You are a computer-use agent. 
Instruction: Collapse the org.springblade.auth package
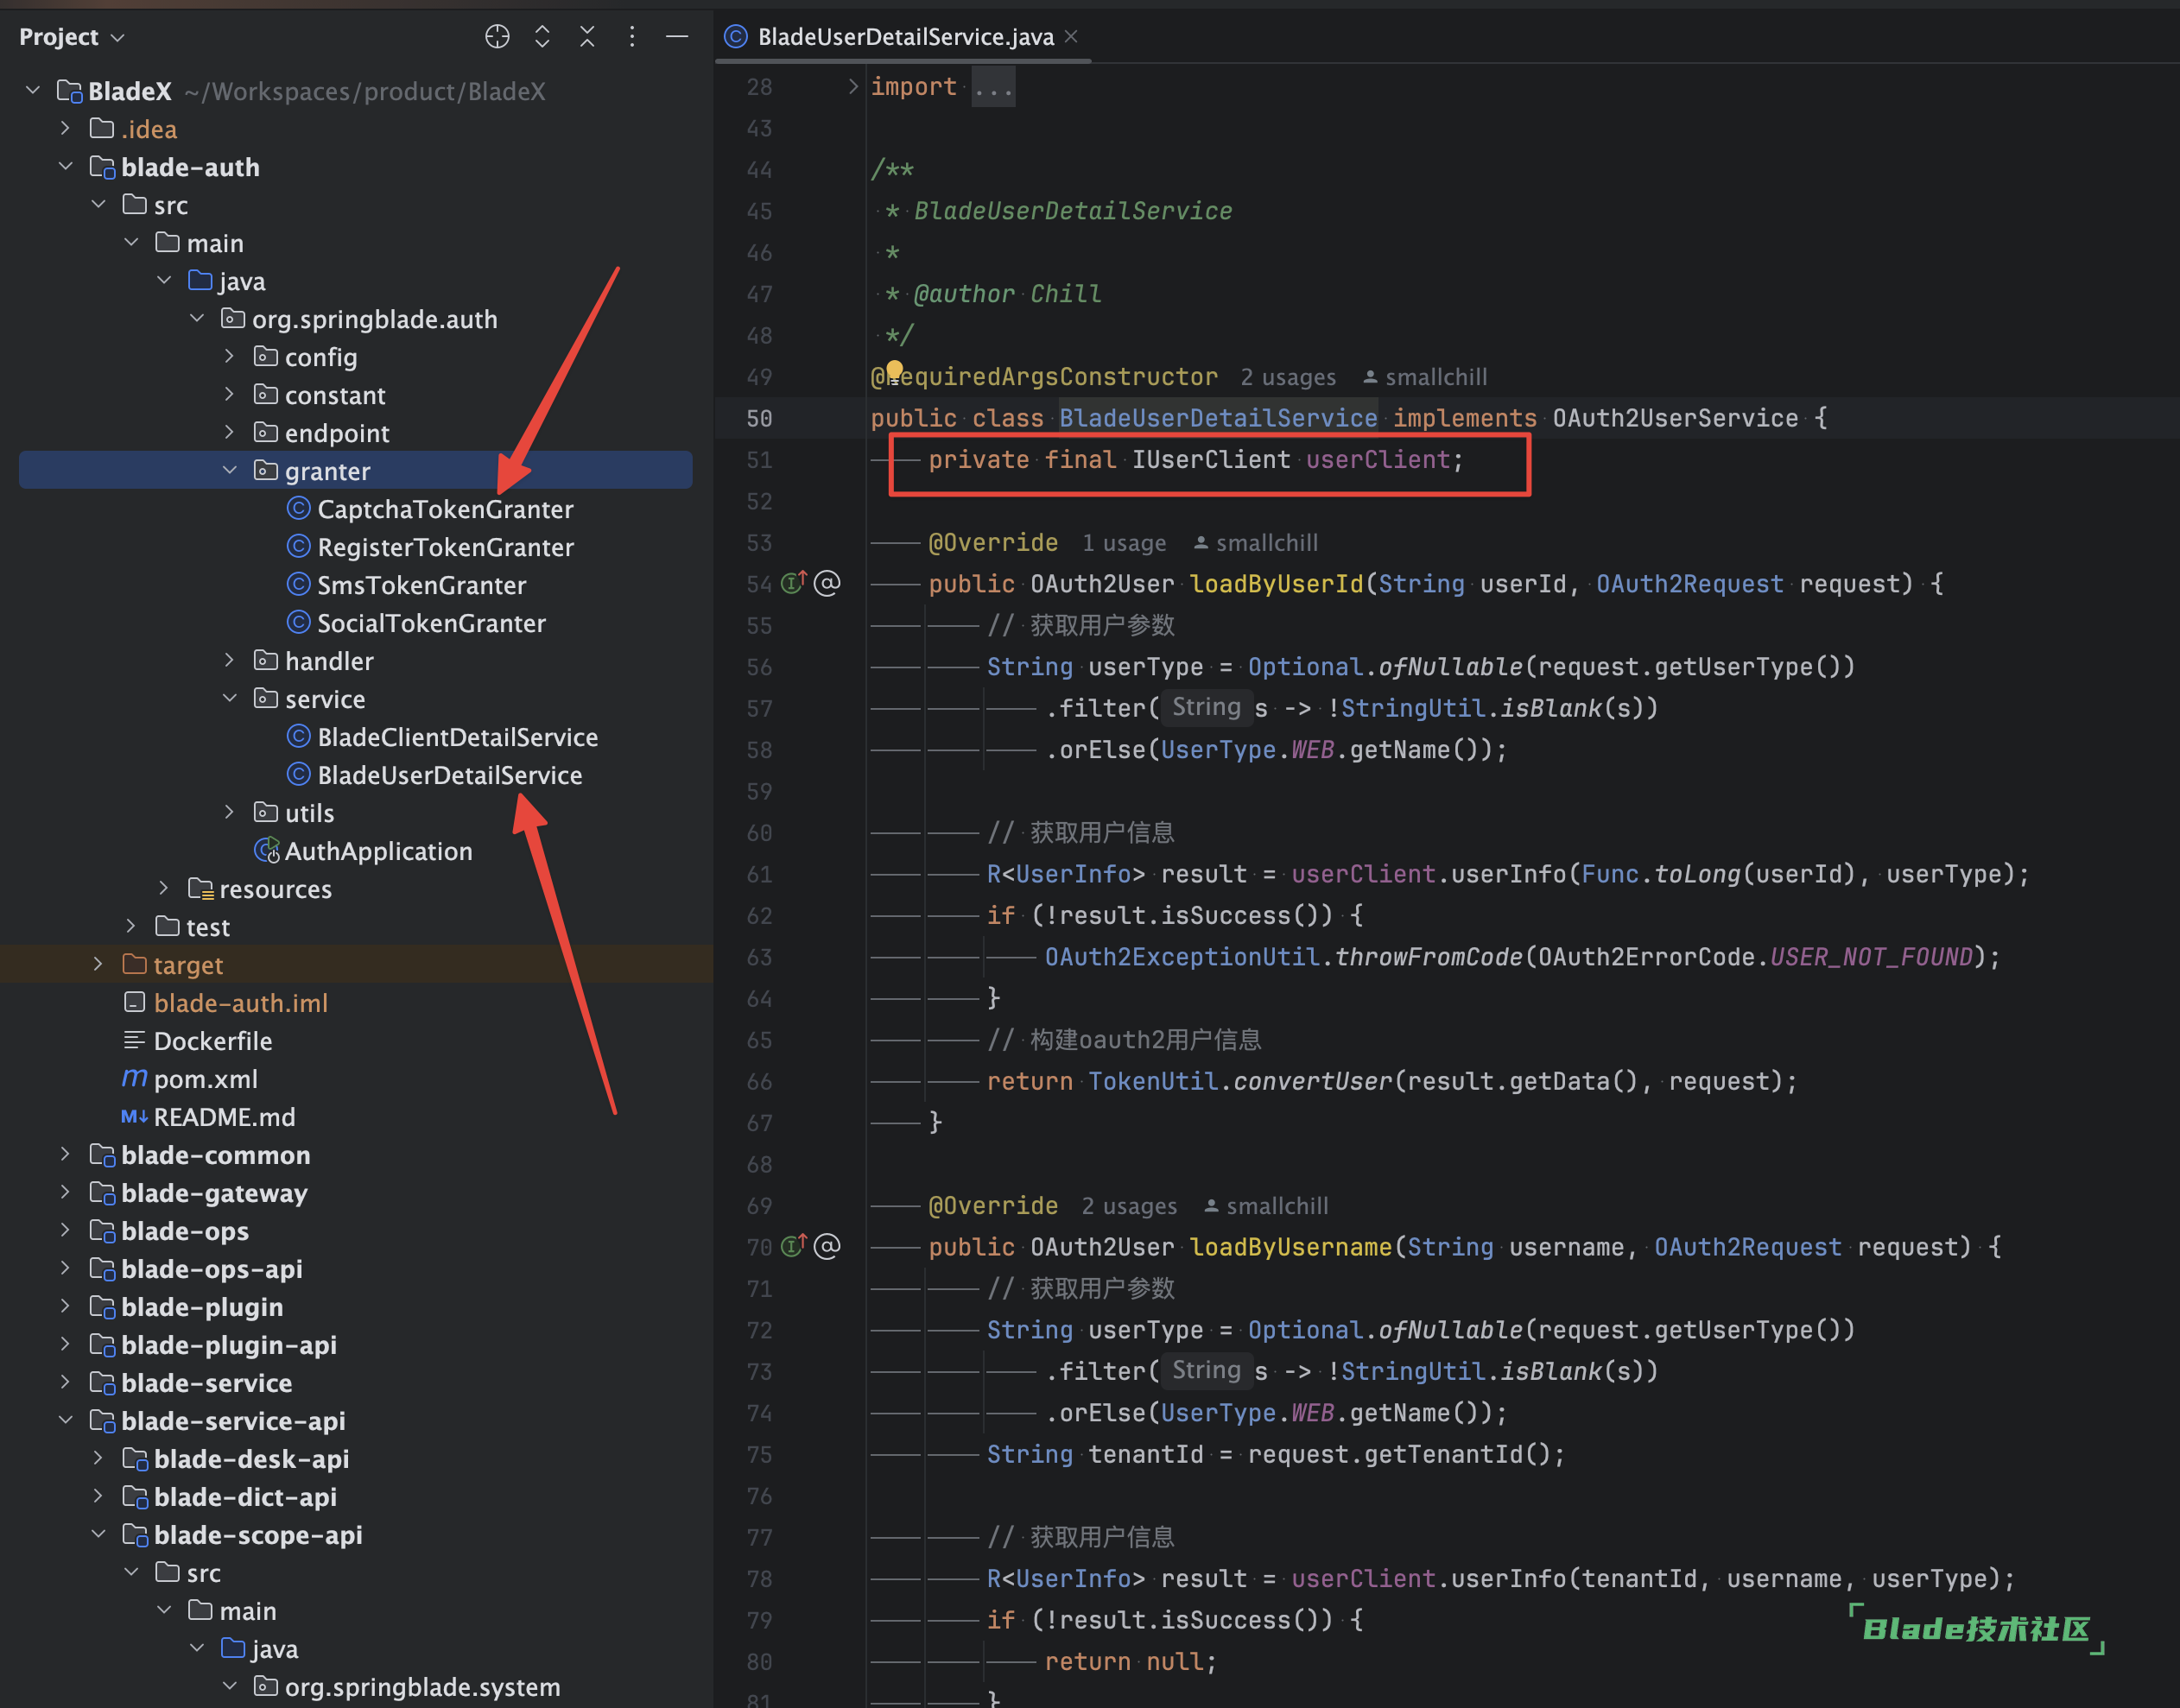197,319
